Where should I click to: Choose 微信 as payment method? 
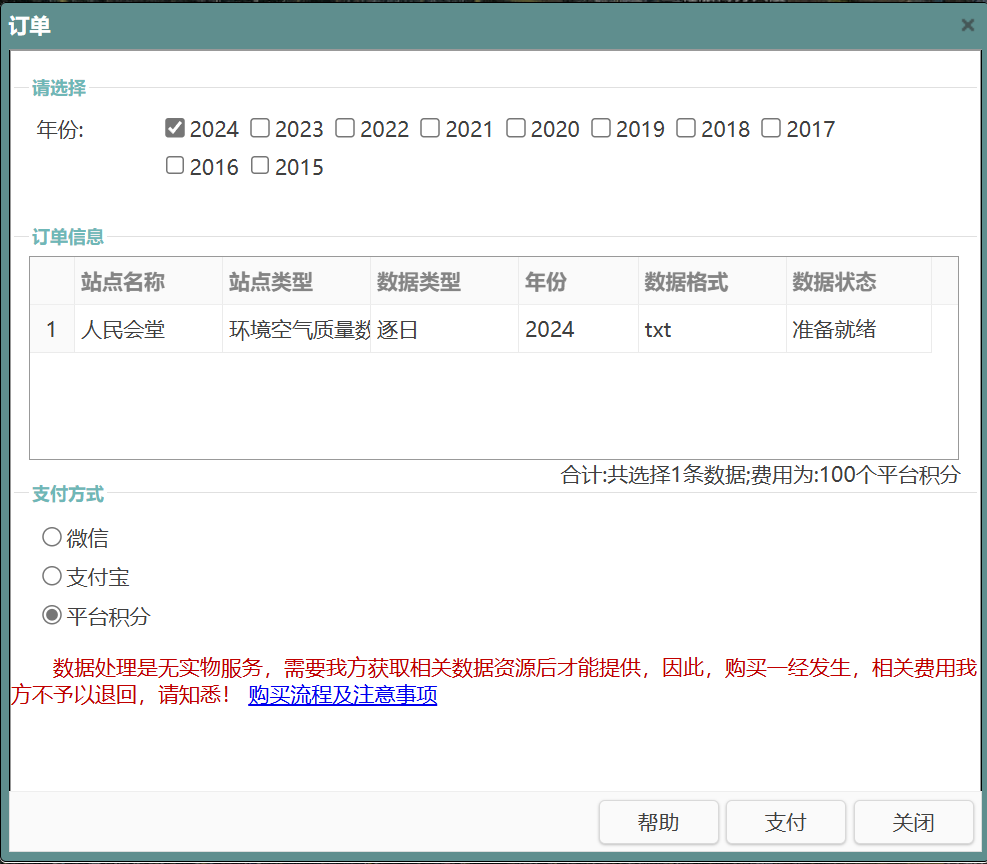click(x=52, y=538)
